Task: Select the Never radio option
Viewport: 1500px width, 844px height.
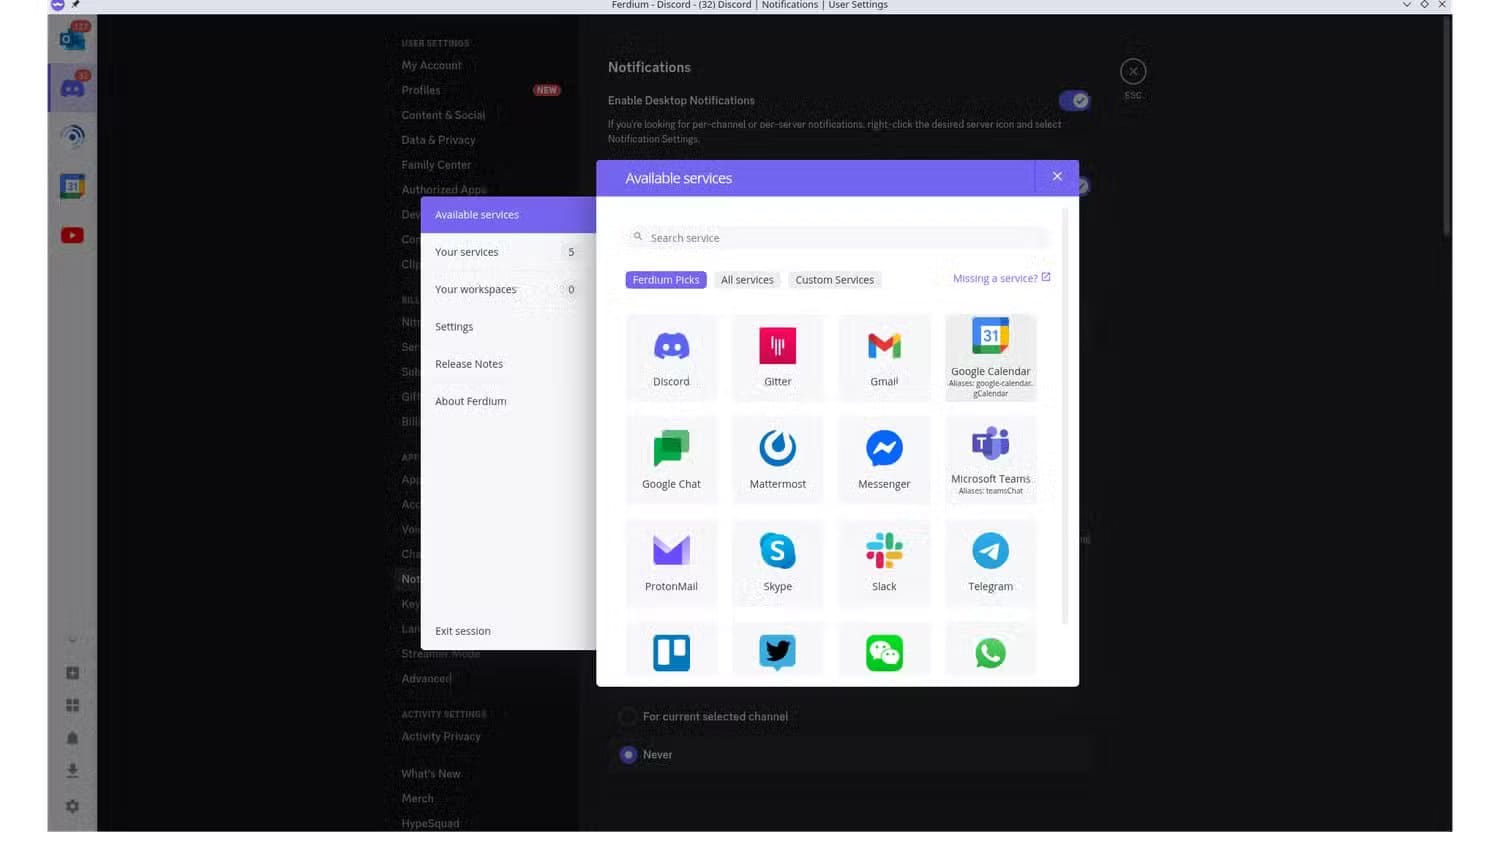Action: (x=628, y=755)
